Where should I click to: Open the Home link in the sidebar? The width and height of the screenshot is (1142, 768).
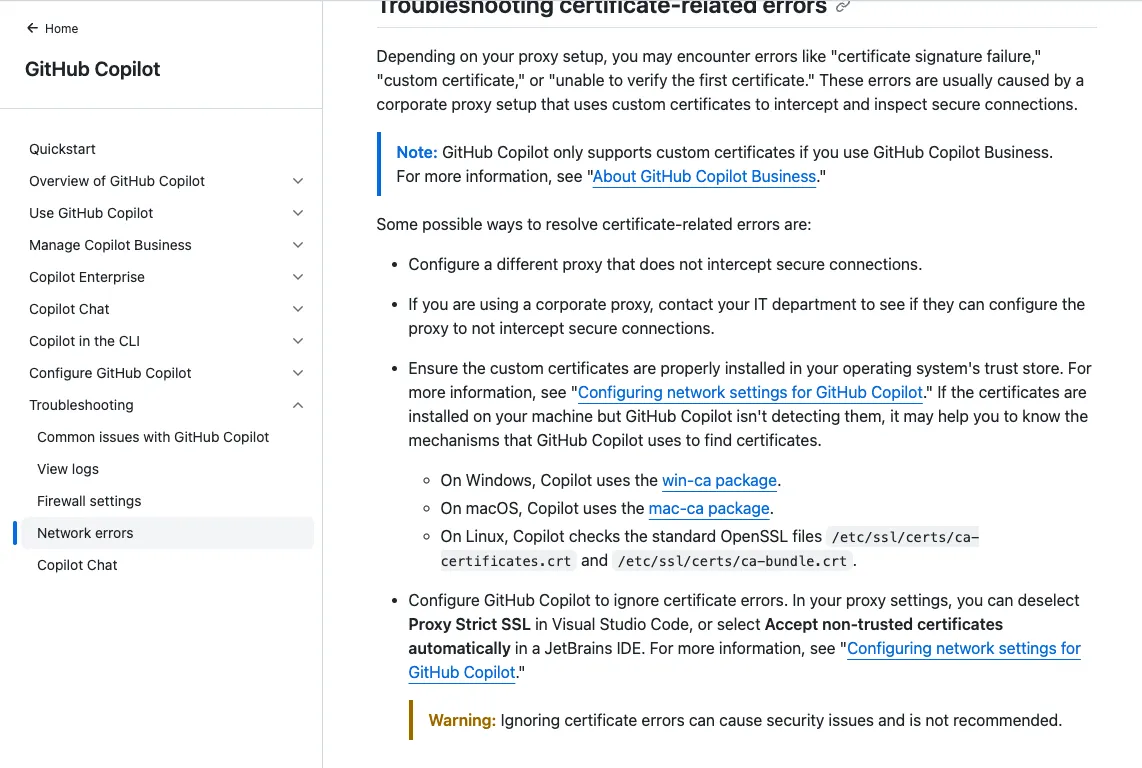[x=61, y=29]
